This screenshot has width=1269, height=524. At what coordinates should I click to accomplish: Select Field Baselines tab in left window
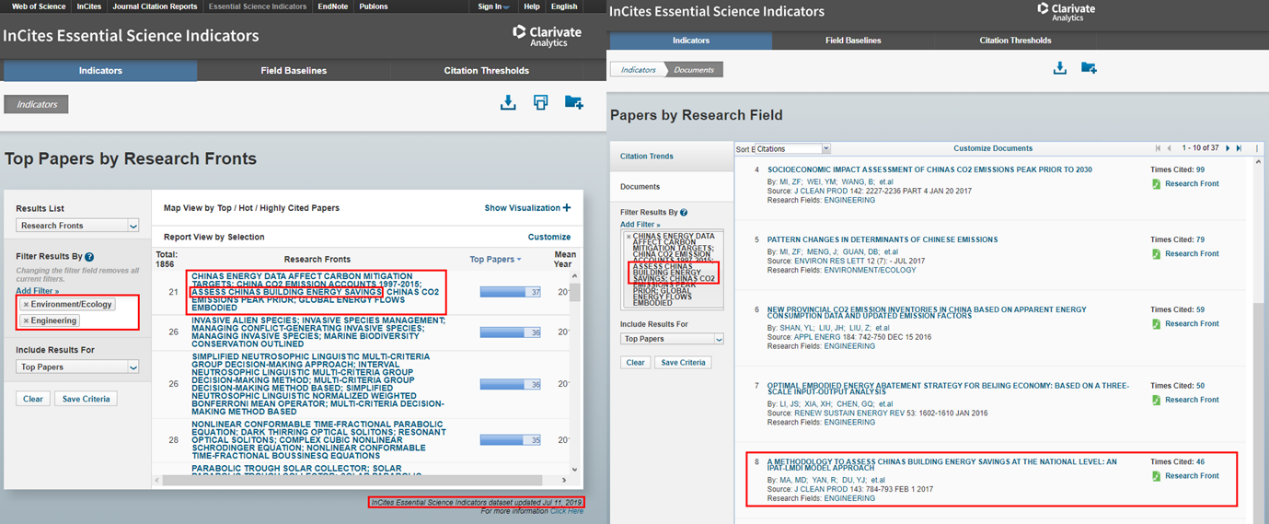point(293,71)
